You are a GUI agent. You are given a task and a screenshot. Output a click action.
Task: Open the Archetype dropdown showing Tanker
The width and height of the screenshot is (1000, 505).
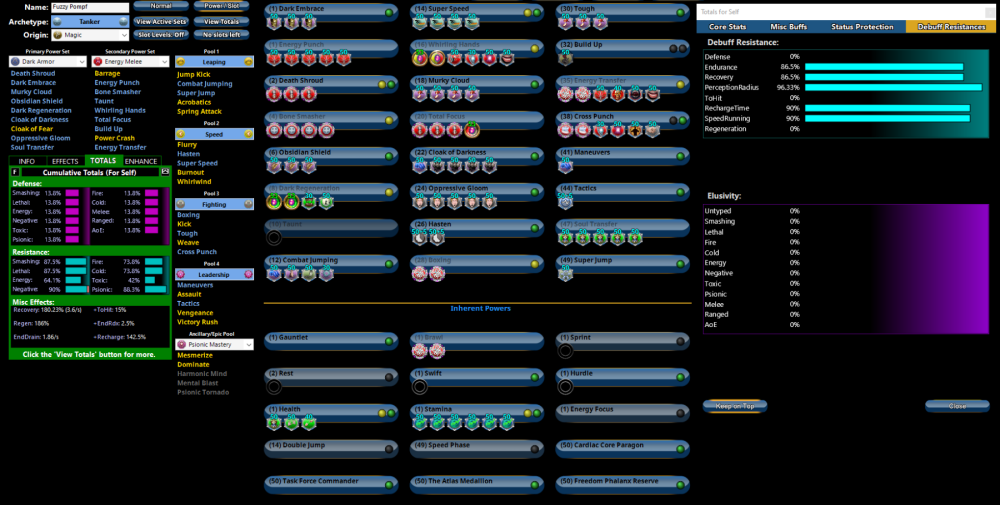(89, 20)
